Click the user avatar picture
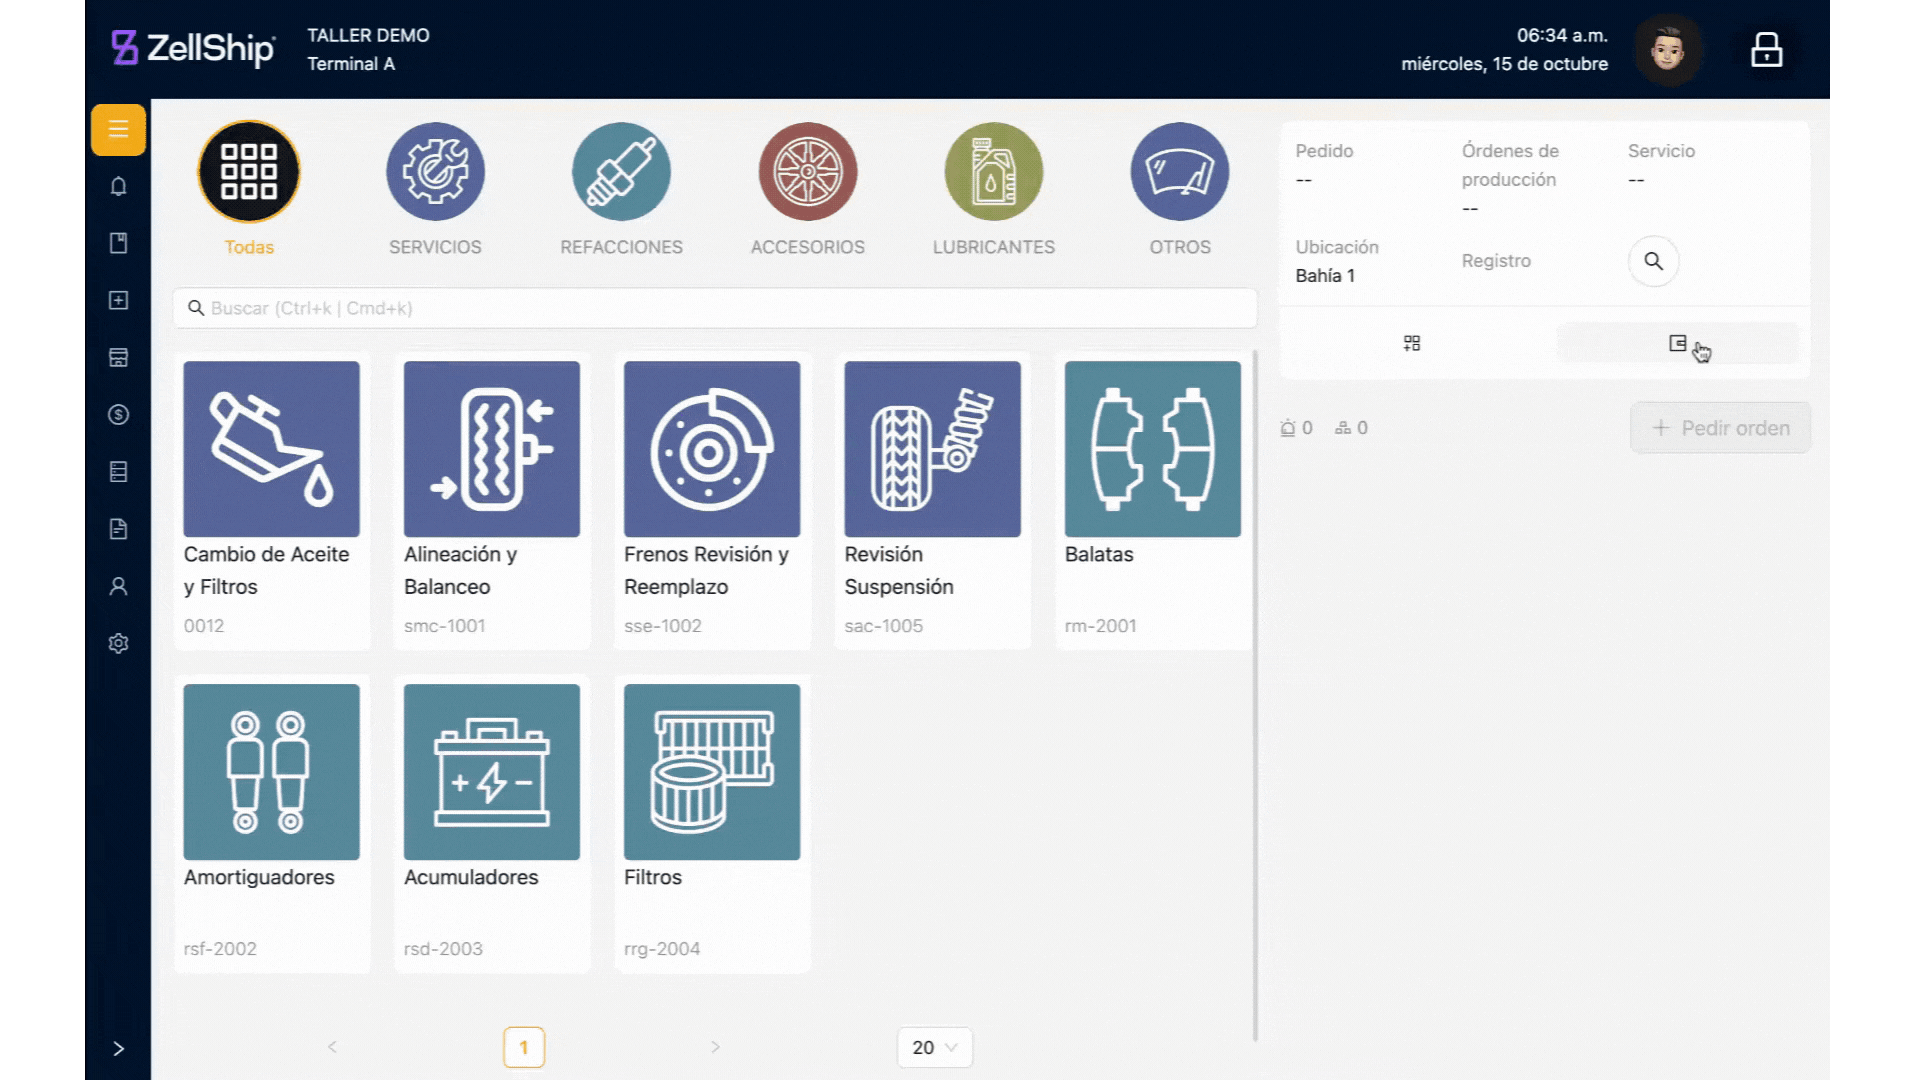Image resolution: width=1920 pixels, height=1080 pixels. point(1667,50)
